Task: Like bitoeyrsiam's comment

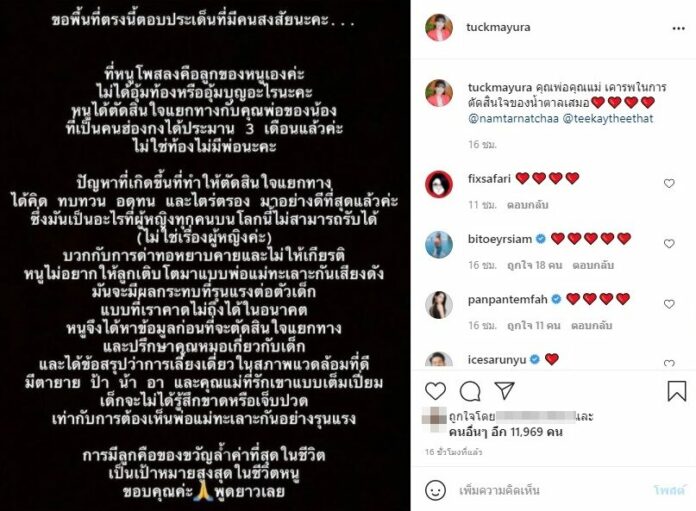Action: (669, 243)
